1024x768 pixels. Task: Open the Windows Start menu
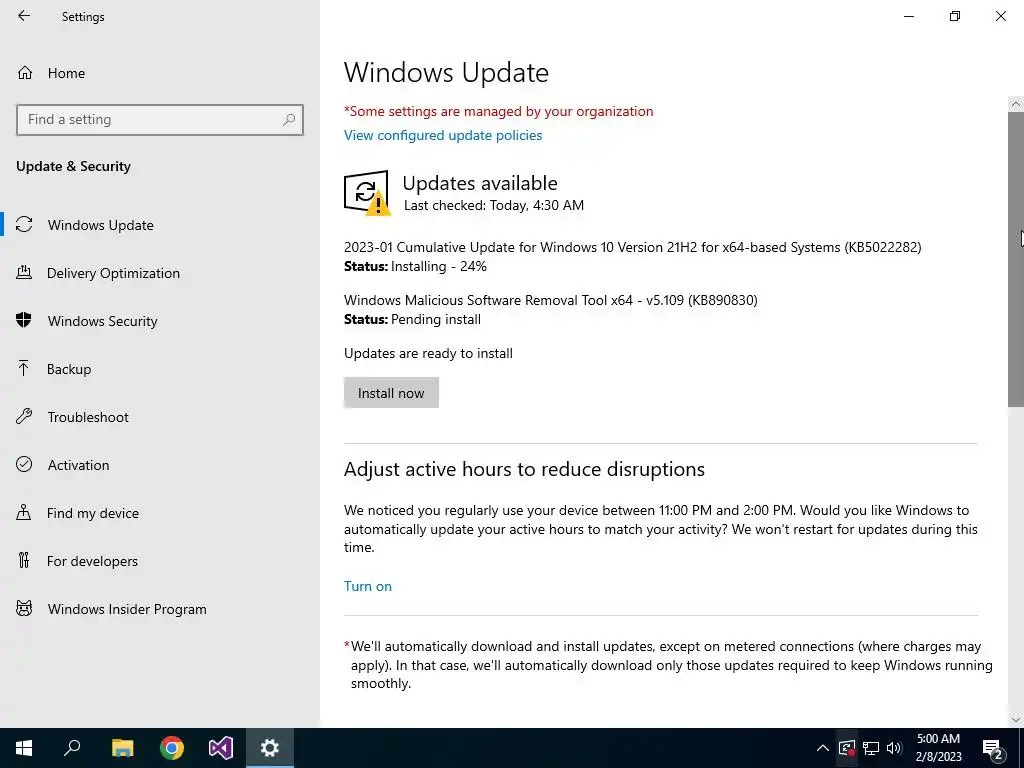tap(24, 748)
